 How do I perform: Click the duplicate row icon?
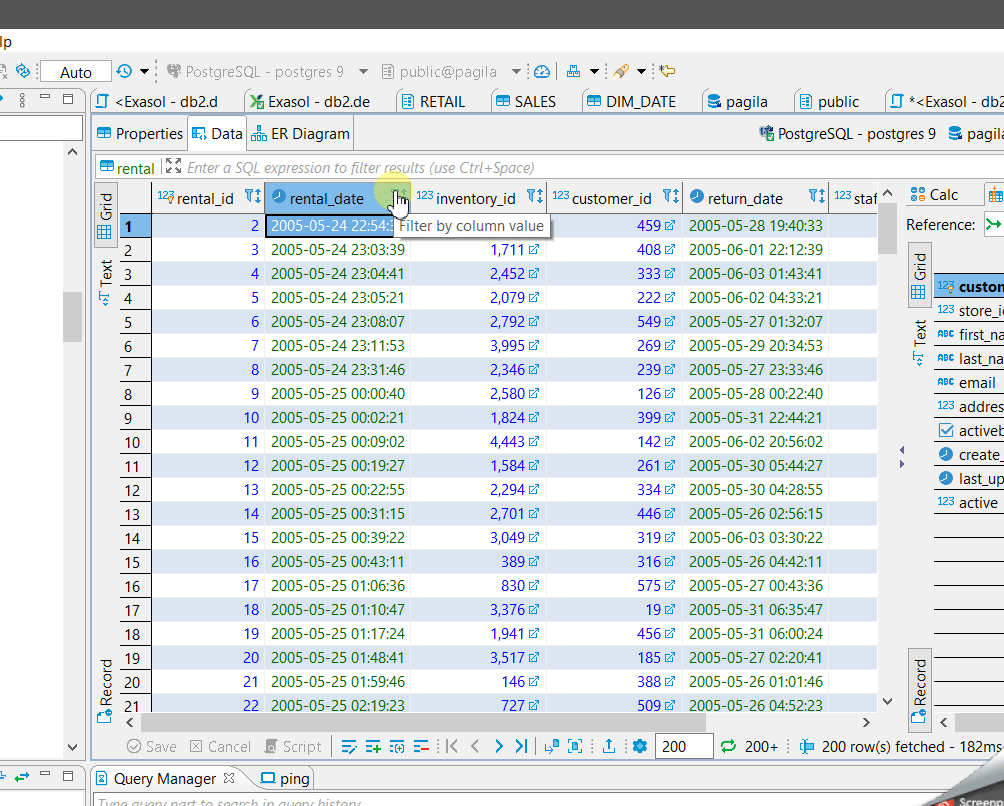pos(397,746)
